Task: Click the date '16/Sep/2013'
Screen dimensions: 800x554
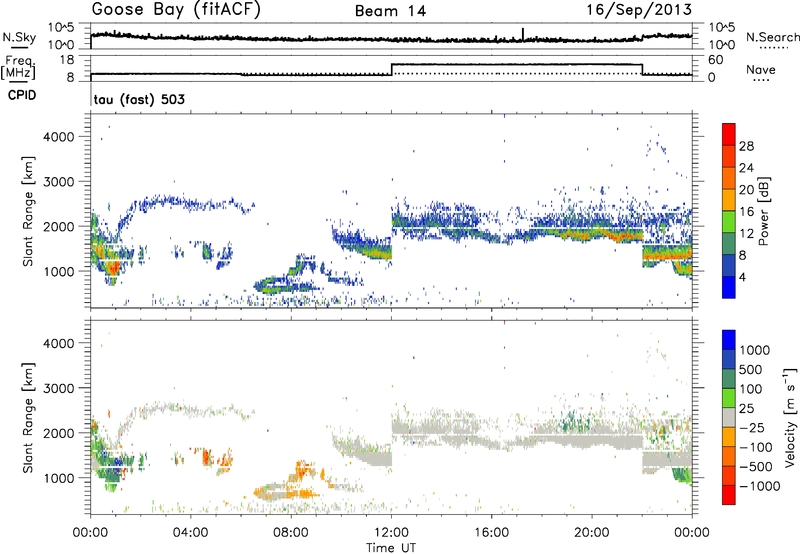Action: coord(639,10)
